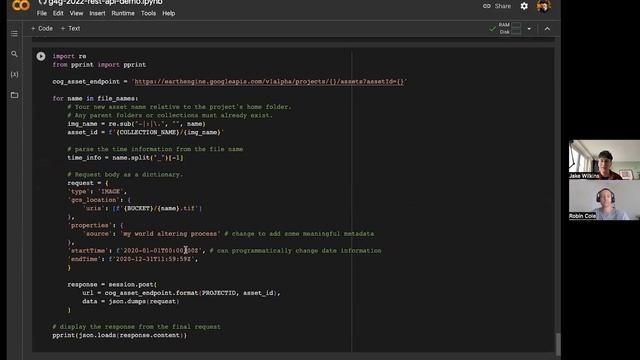Click the 'asset_id' assignment line
The image size is (640, 360).
(x=146, y=133)
